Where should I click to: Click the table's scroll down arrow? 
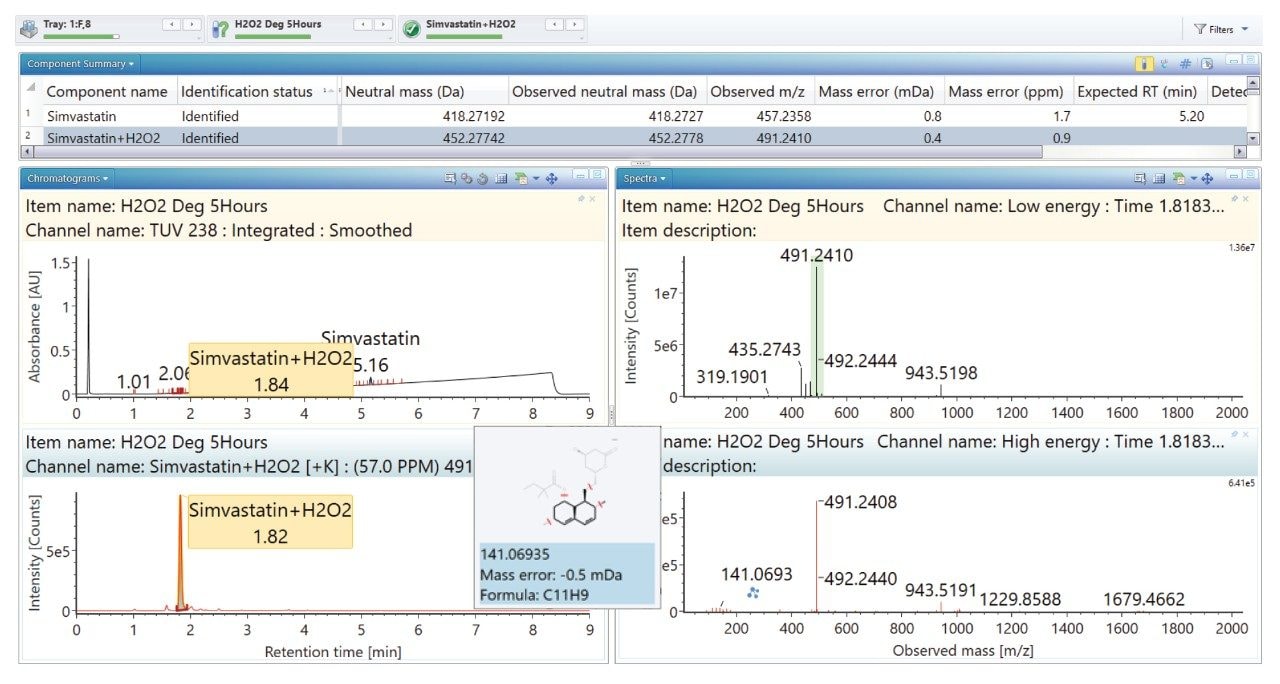pyautogui.click(x=1253, y=138)
